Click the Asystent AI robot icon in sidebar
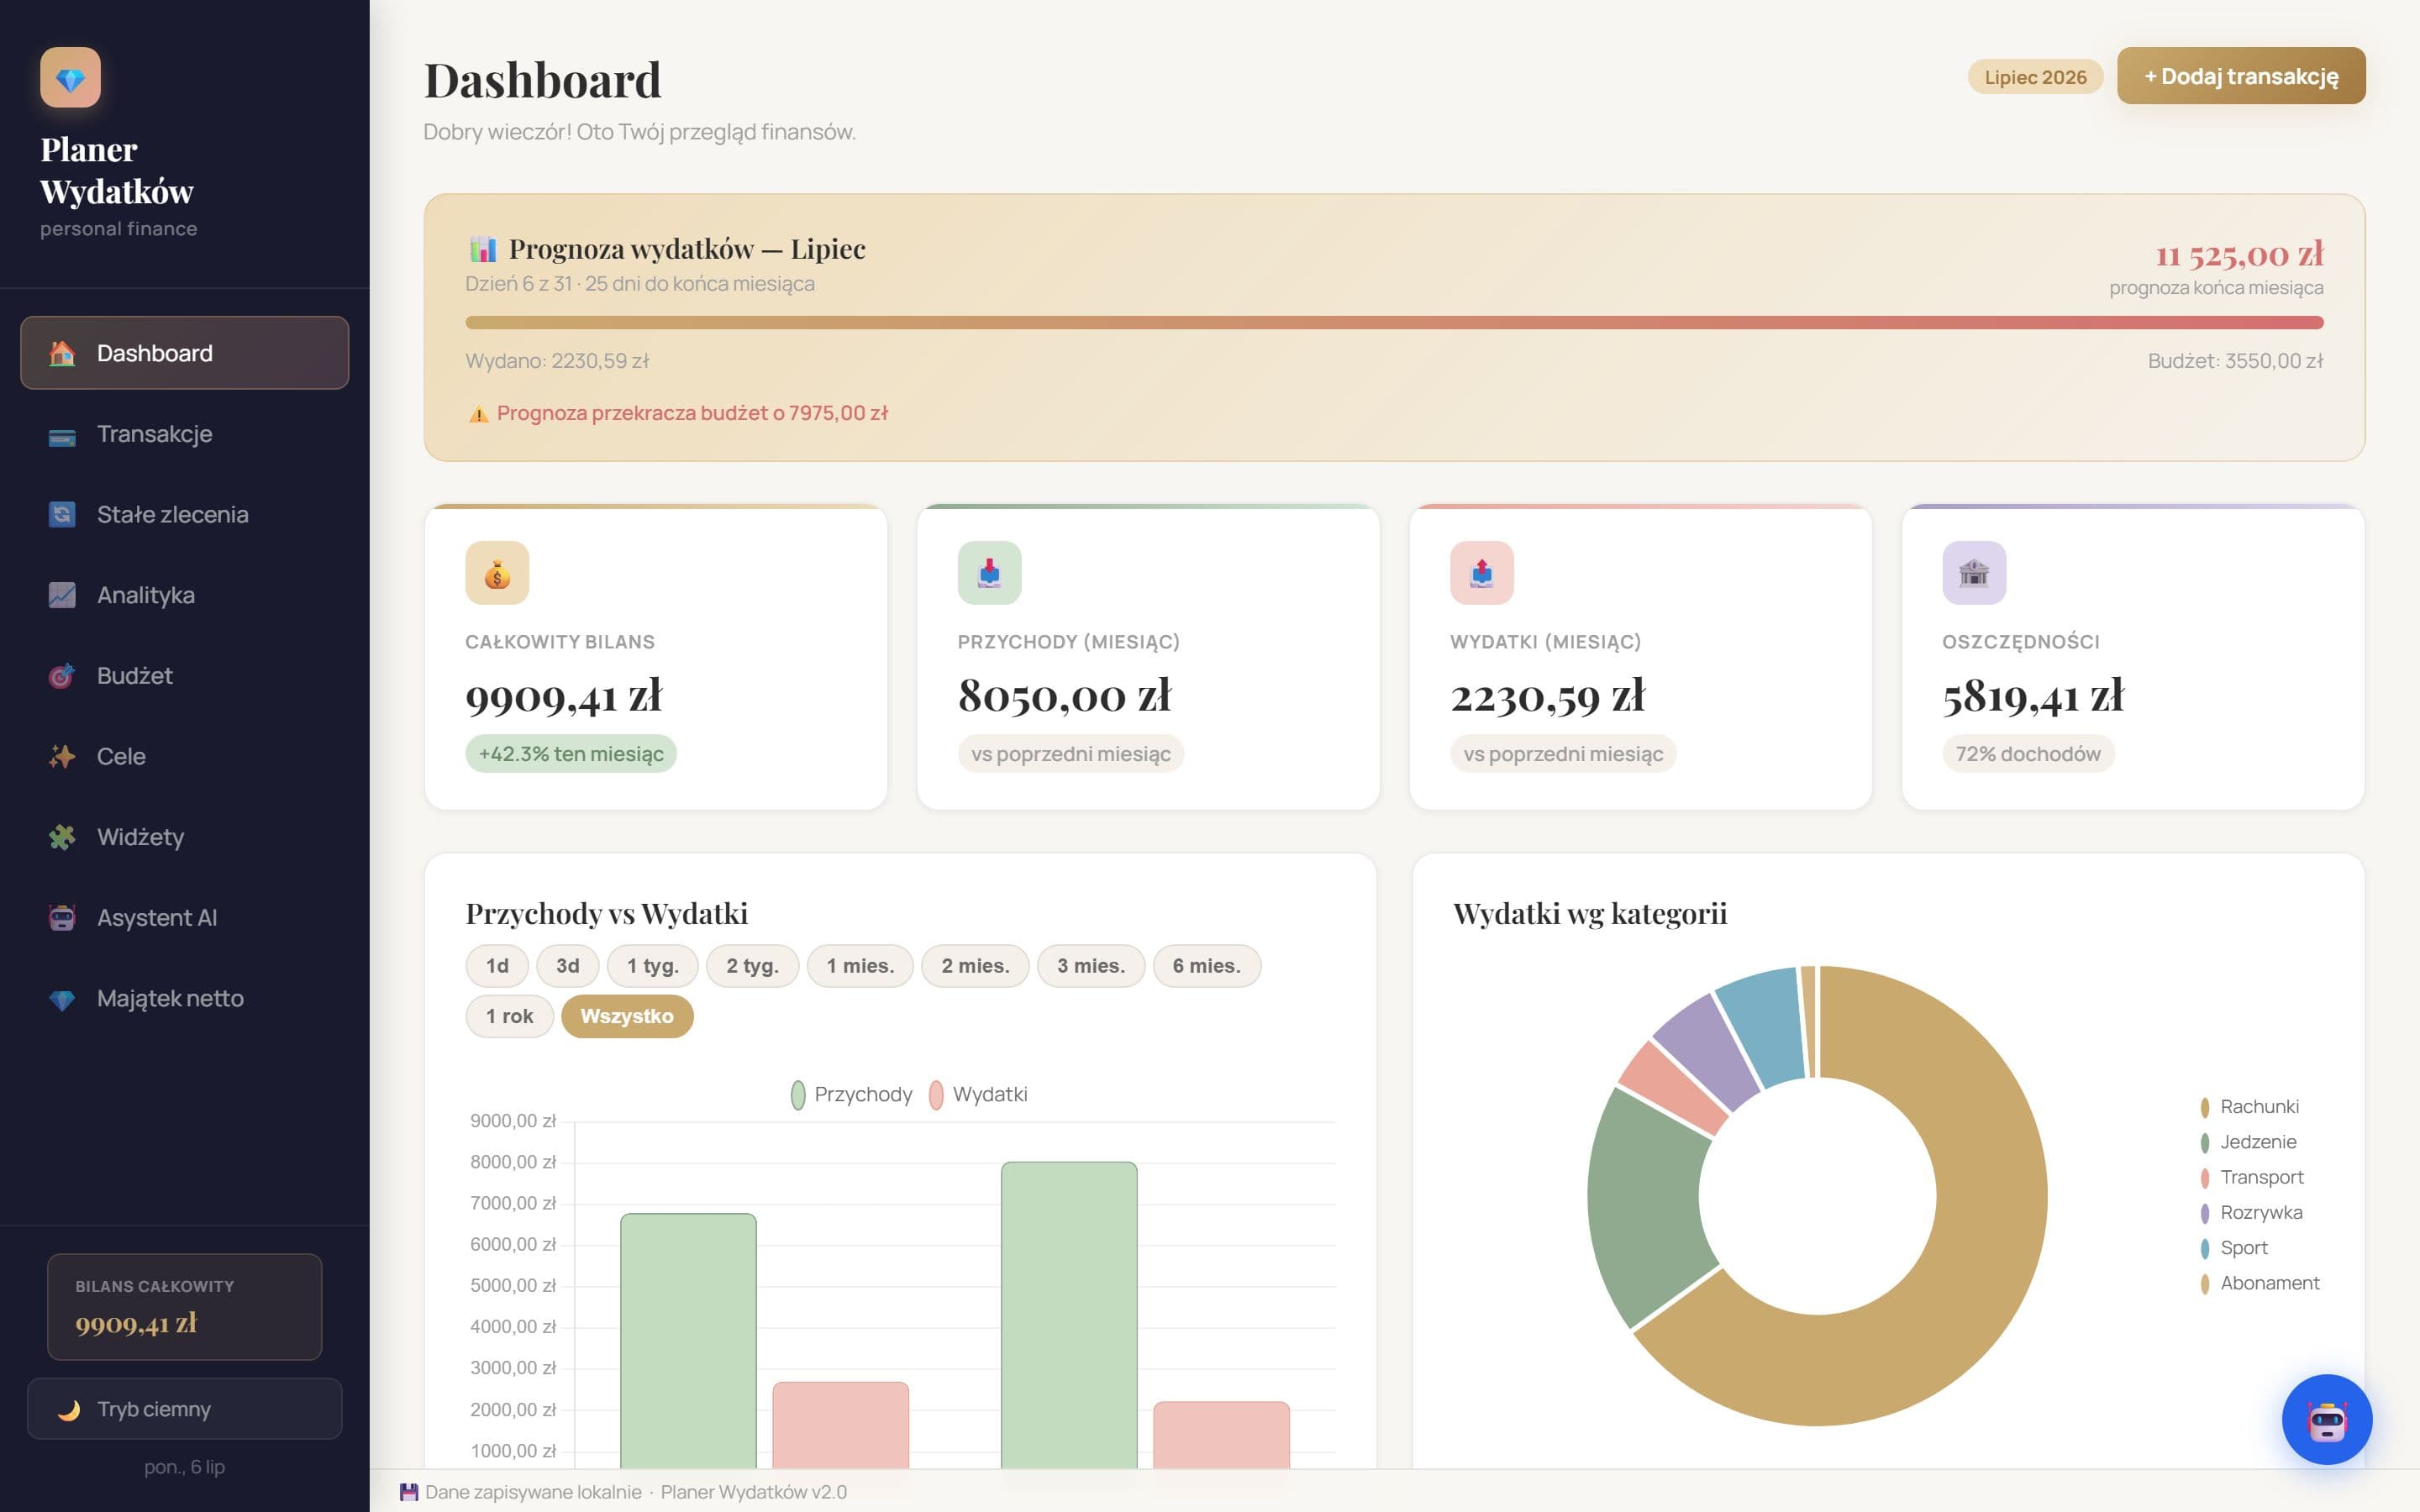Screen dimensions: 2420x1512 click(x=62, y=918)
